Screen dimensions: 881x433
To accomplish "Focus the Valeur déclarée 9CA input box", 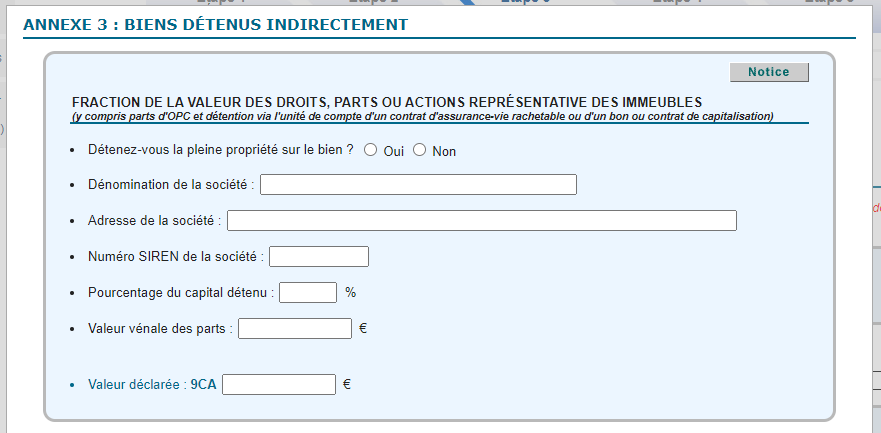I will (x=279, y=385).
